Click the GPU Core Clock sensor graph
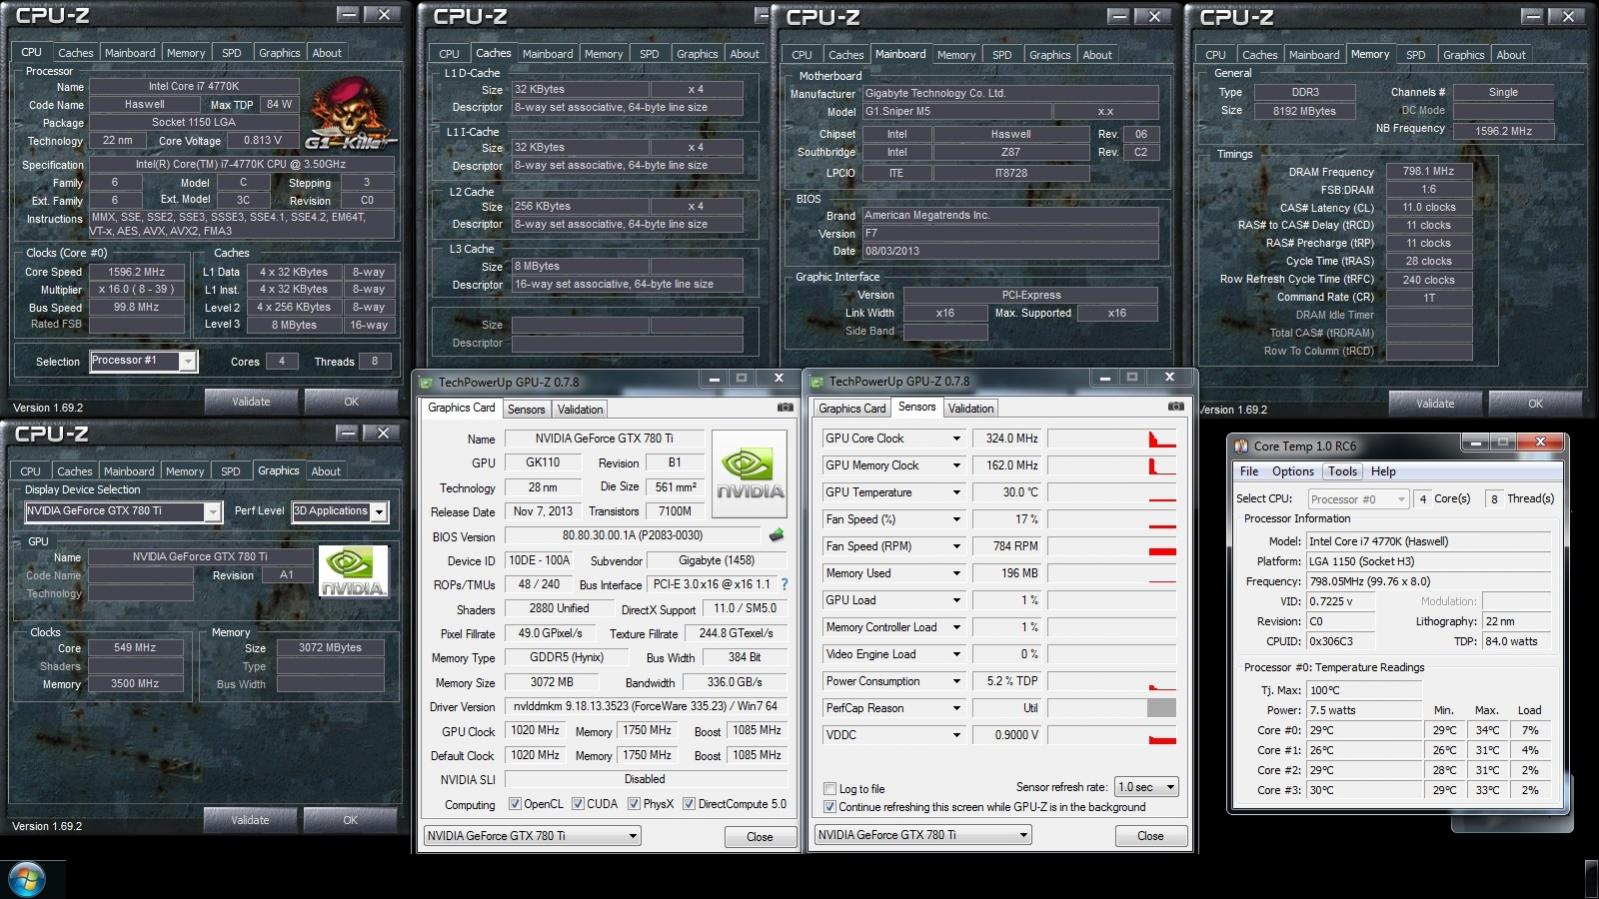The image size is (1599, 899). (1112, 439)
